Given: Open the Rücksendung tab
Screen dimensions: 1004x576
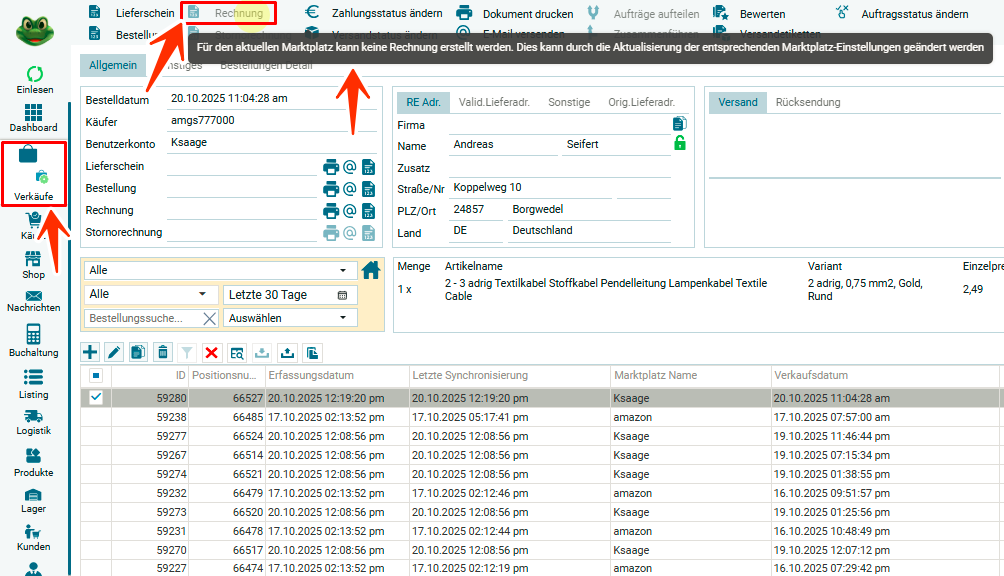Looking at the screenshot, I should (x=807, y=102).
